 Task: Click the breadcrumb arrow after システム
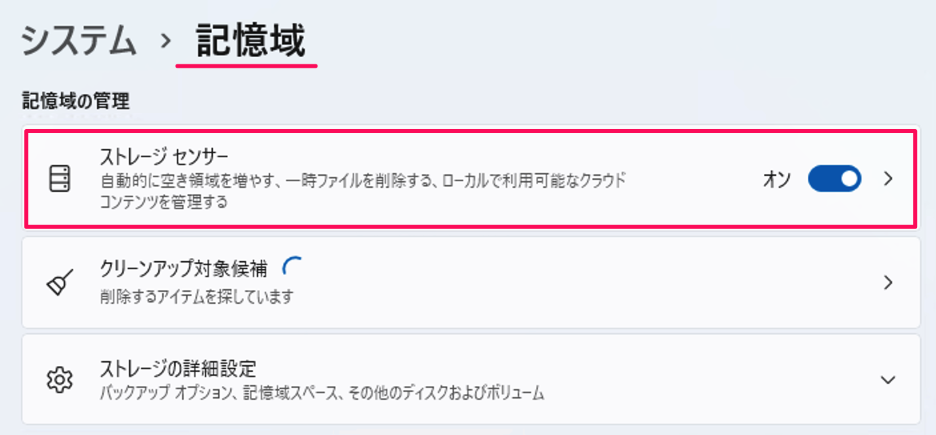click(165, 42)
